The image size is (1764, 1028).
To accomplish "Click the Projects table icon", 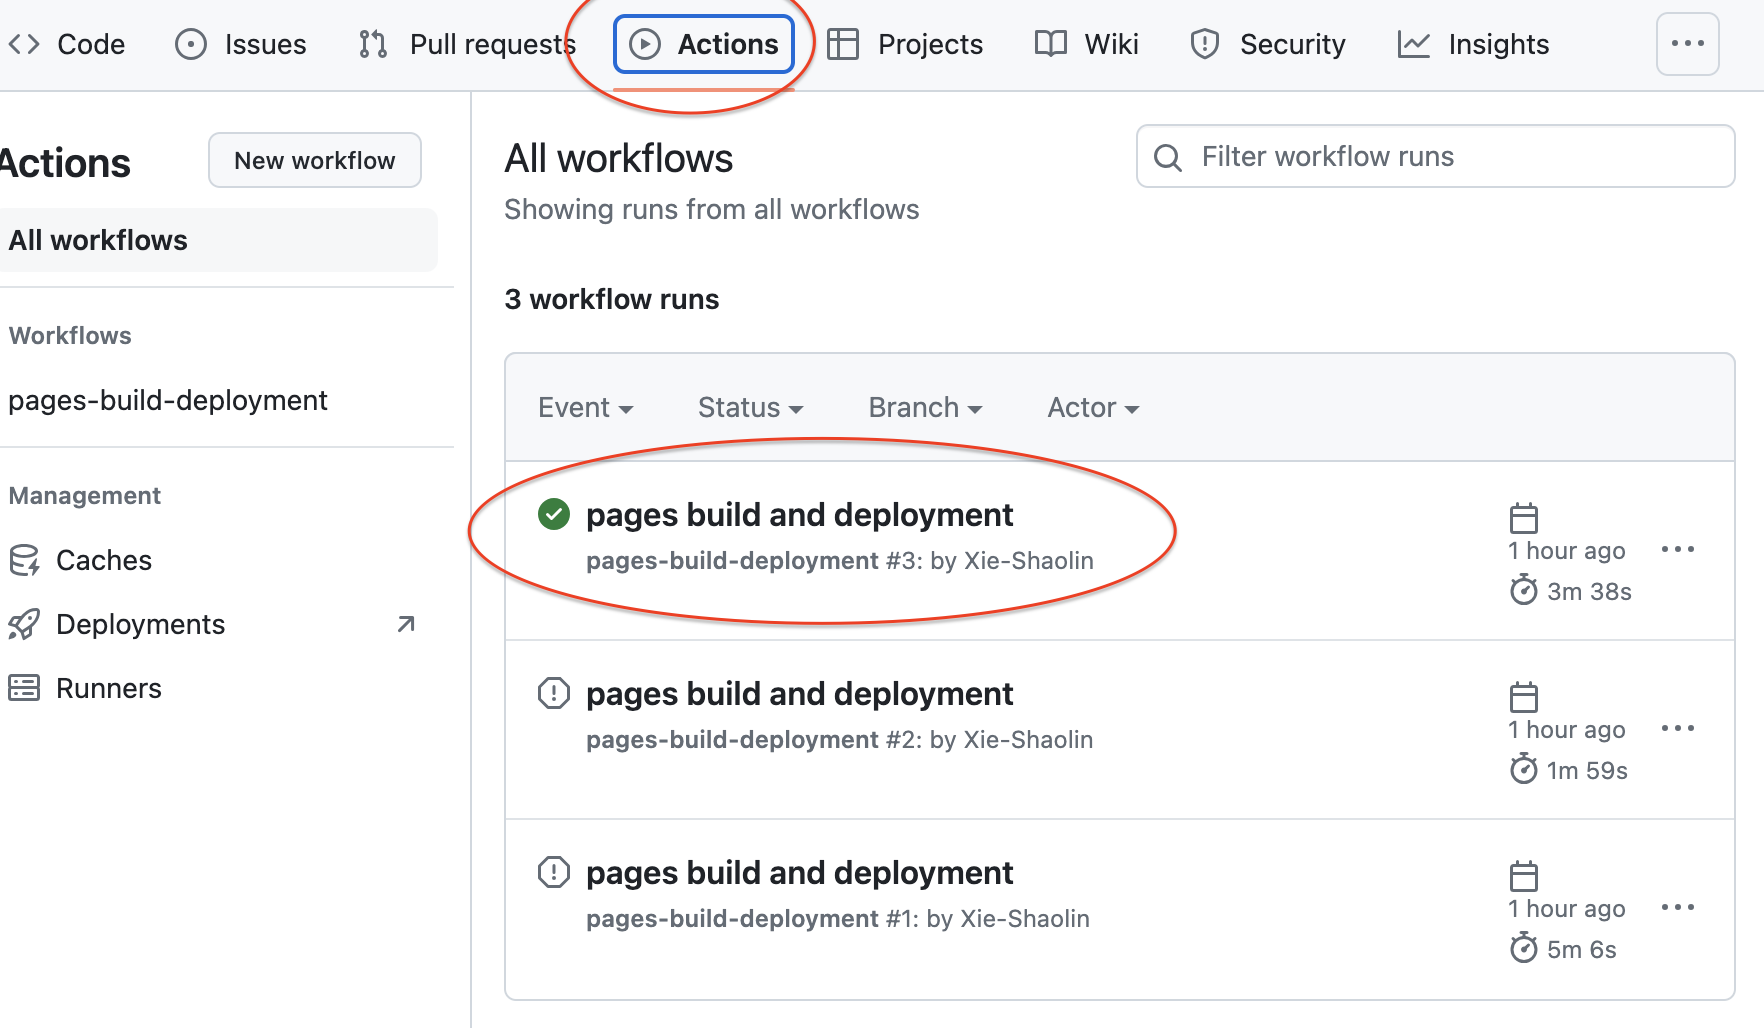I will (x=843, y=44).
